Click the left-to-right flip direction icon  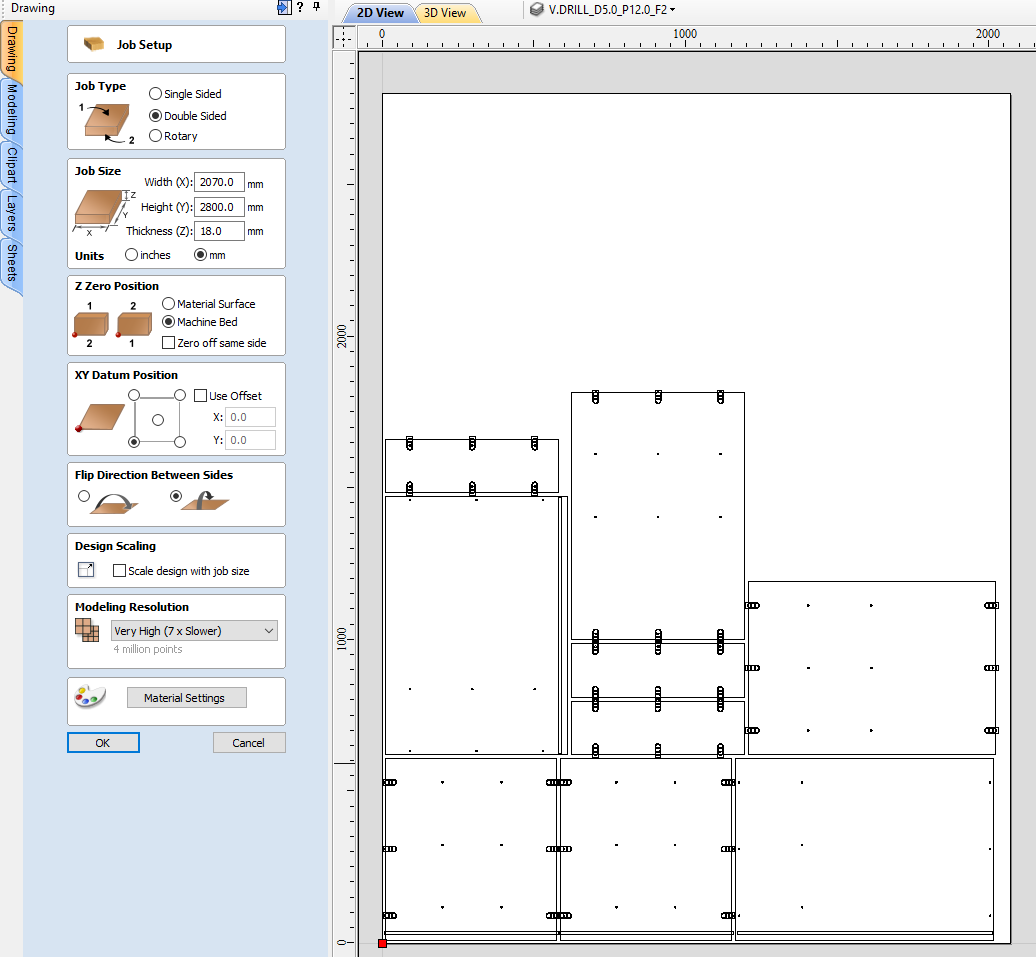pyautogui.click(x=114, y=502)
